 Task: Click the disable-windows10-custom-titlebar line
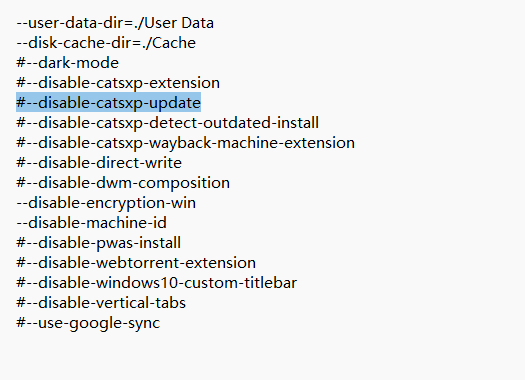coord(156,283)
